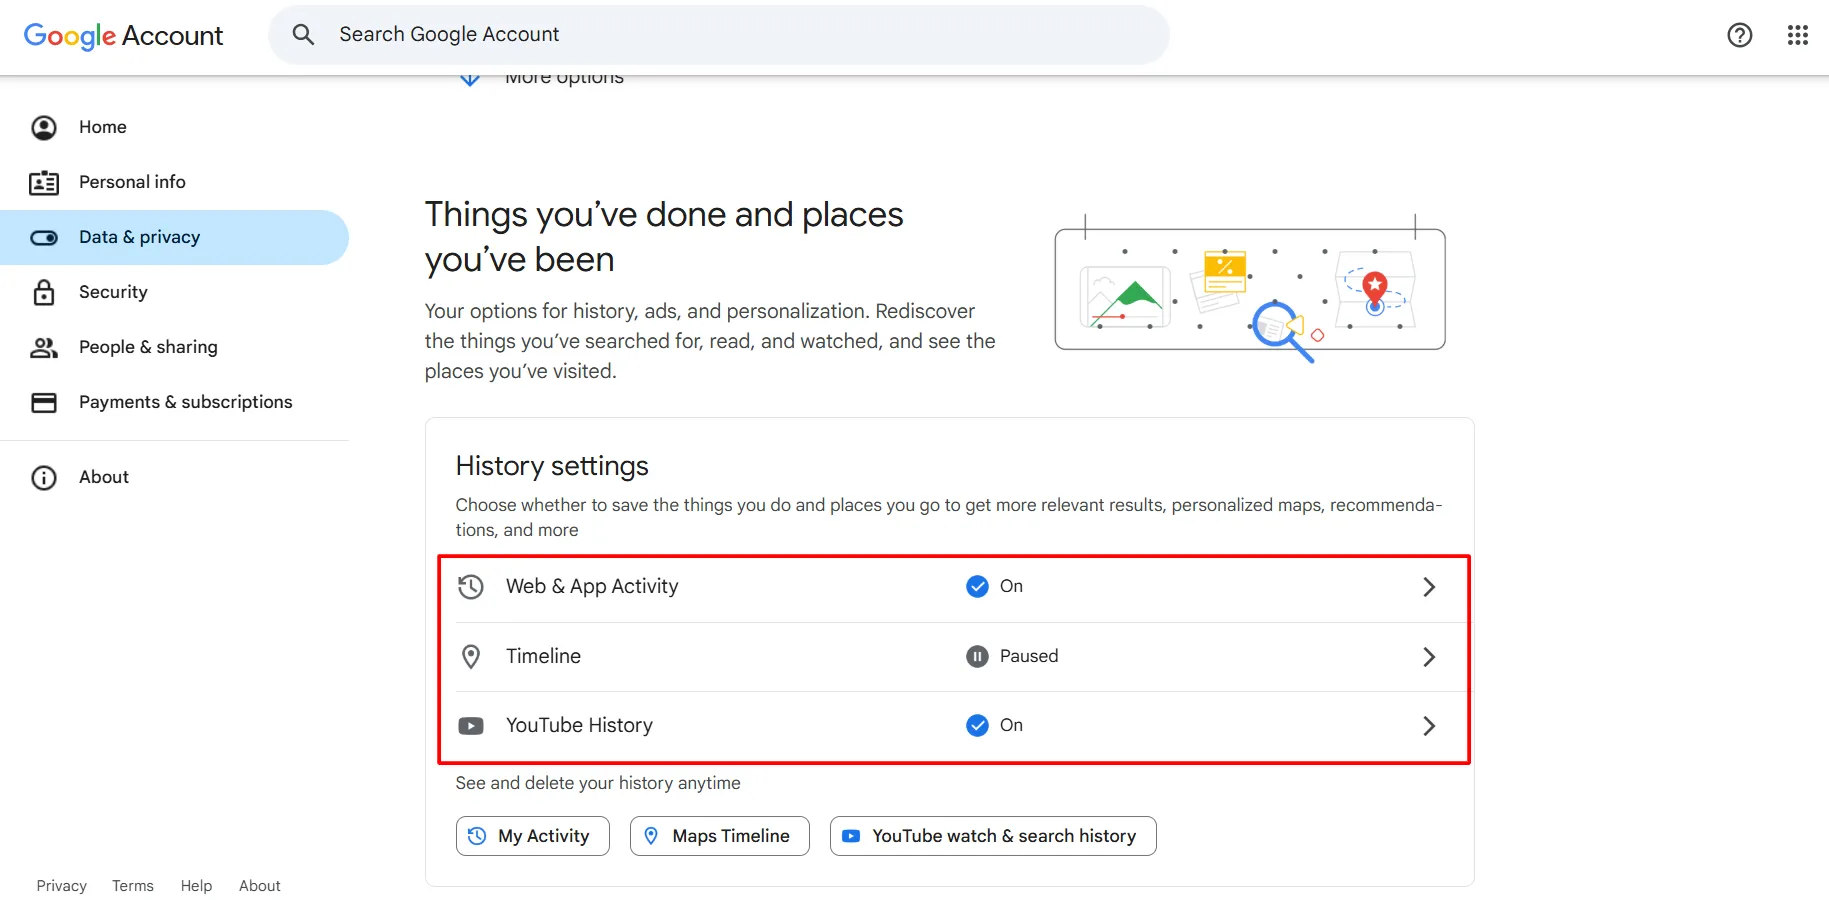1829x909 pixels.
Task: Click the Personal info ID card icon
Action: (x=44, y=182)
